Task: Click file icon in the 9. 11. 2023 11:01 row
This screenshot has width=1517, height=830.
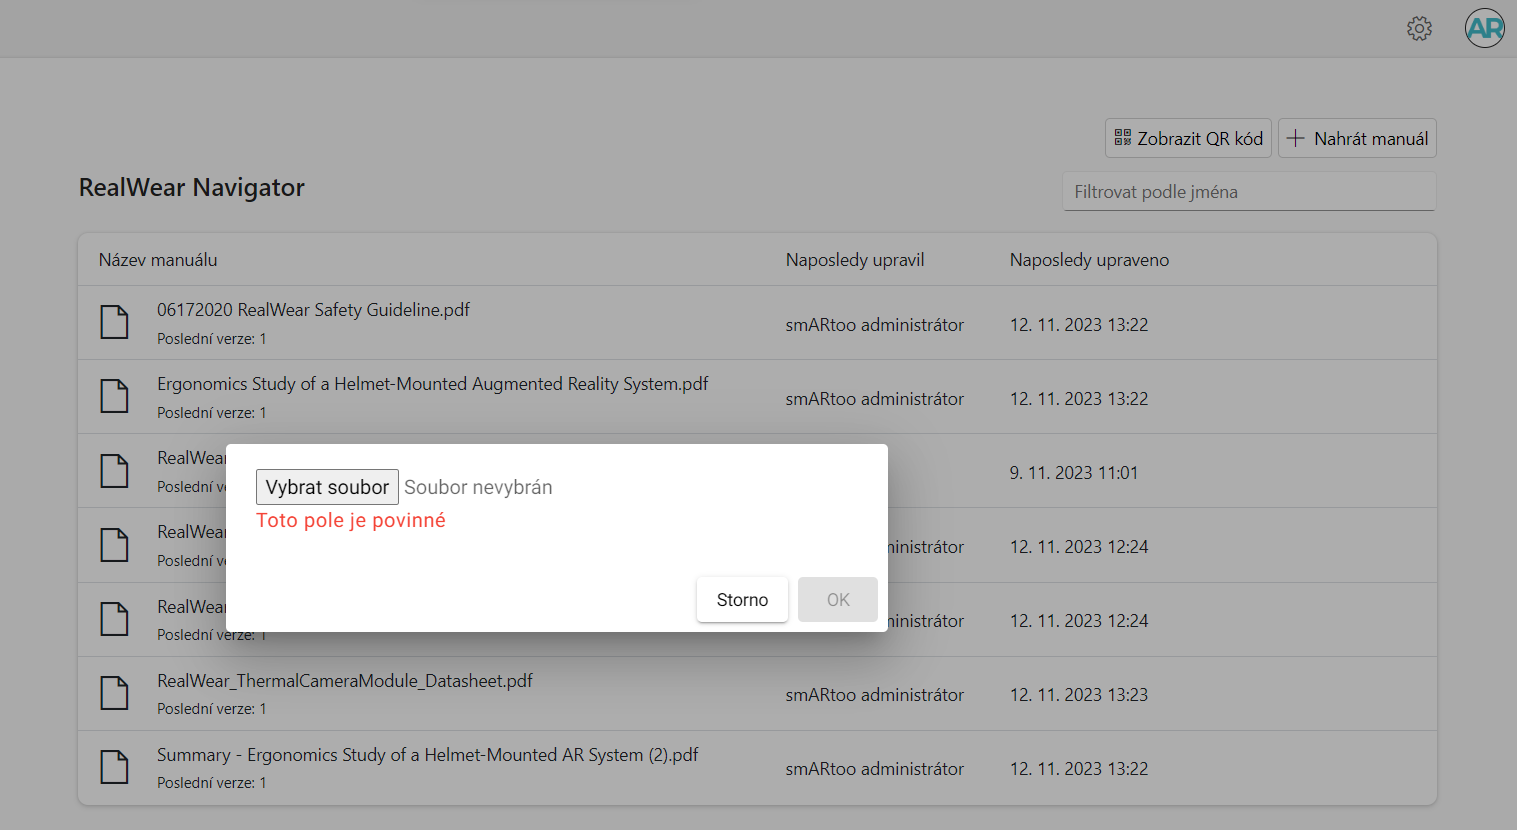Action: pos(115,471)
